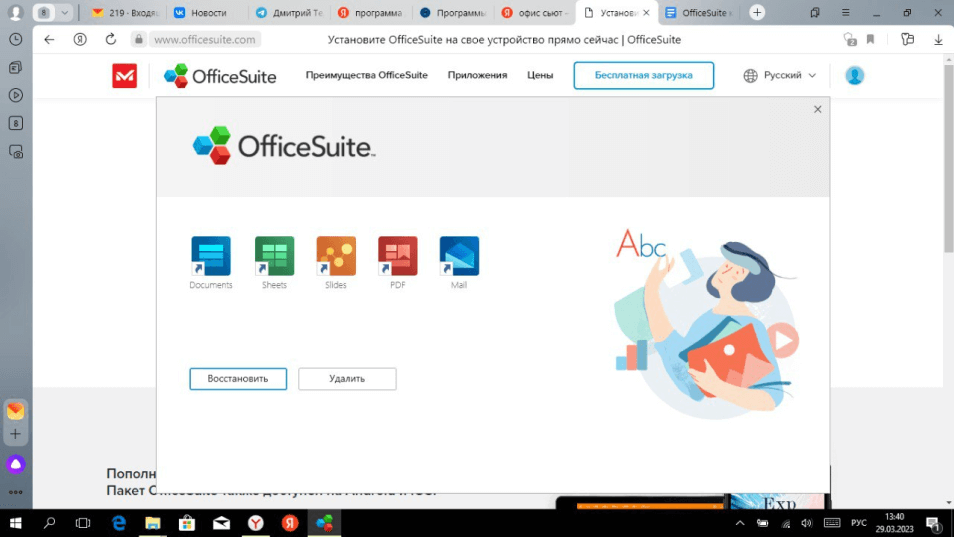The height and width of the screenshot is (538, 955).
Task: Open the PDF app shortcut icon
Action: [398, 256]
